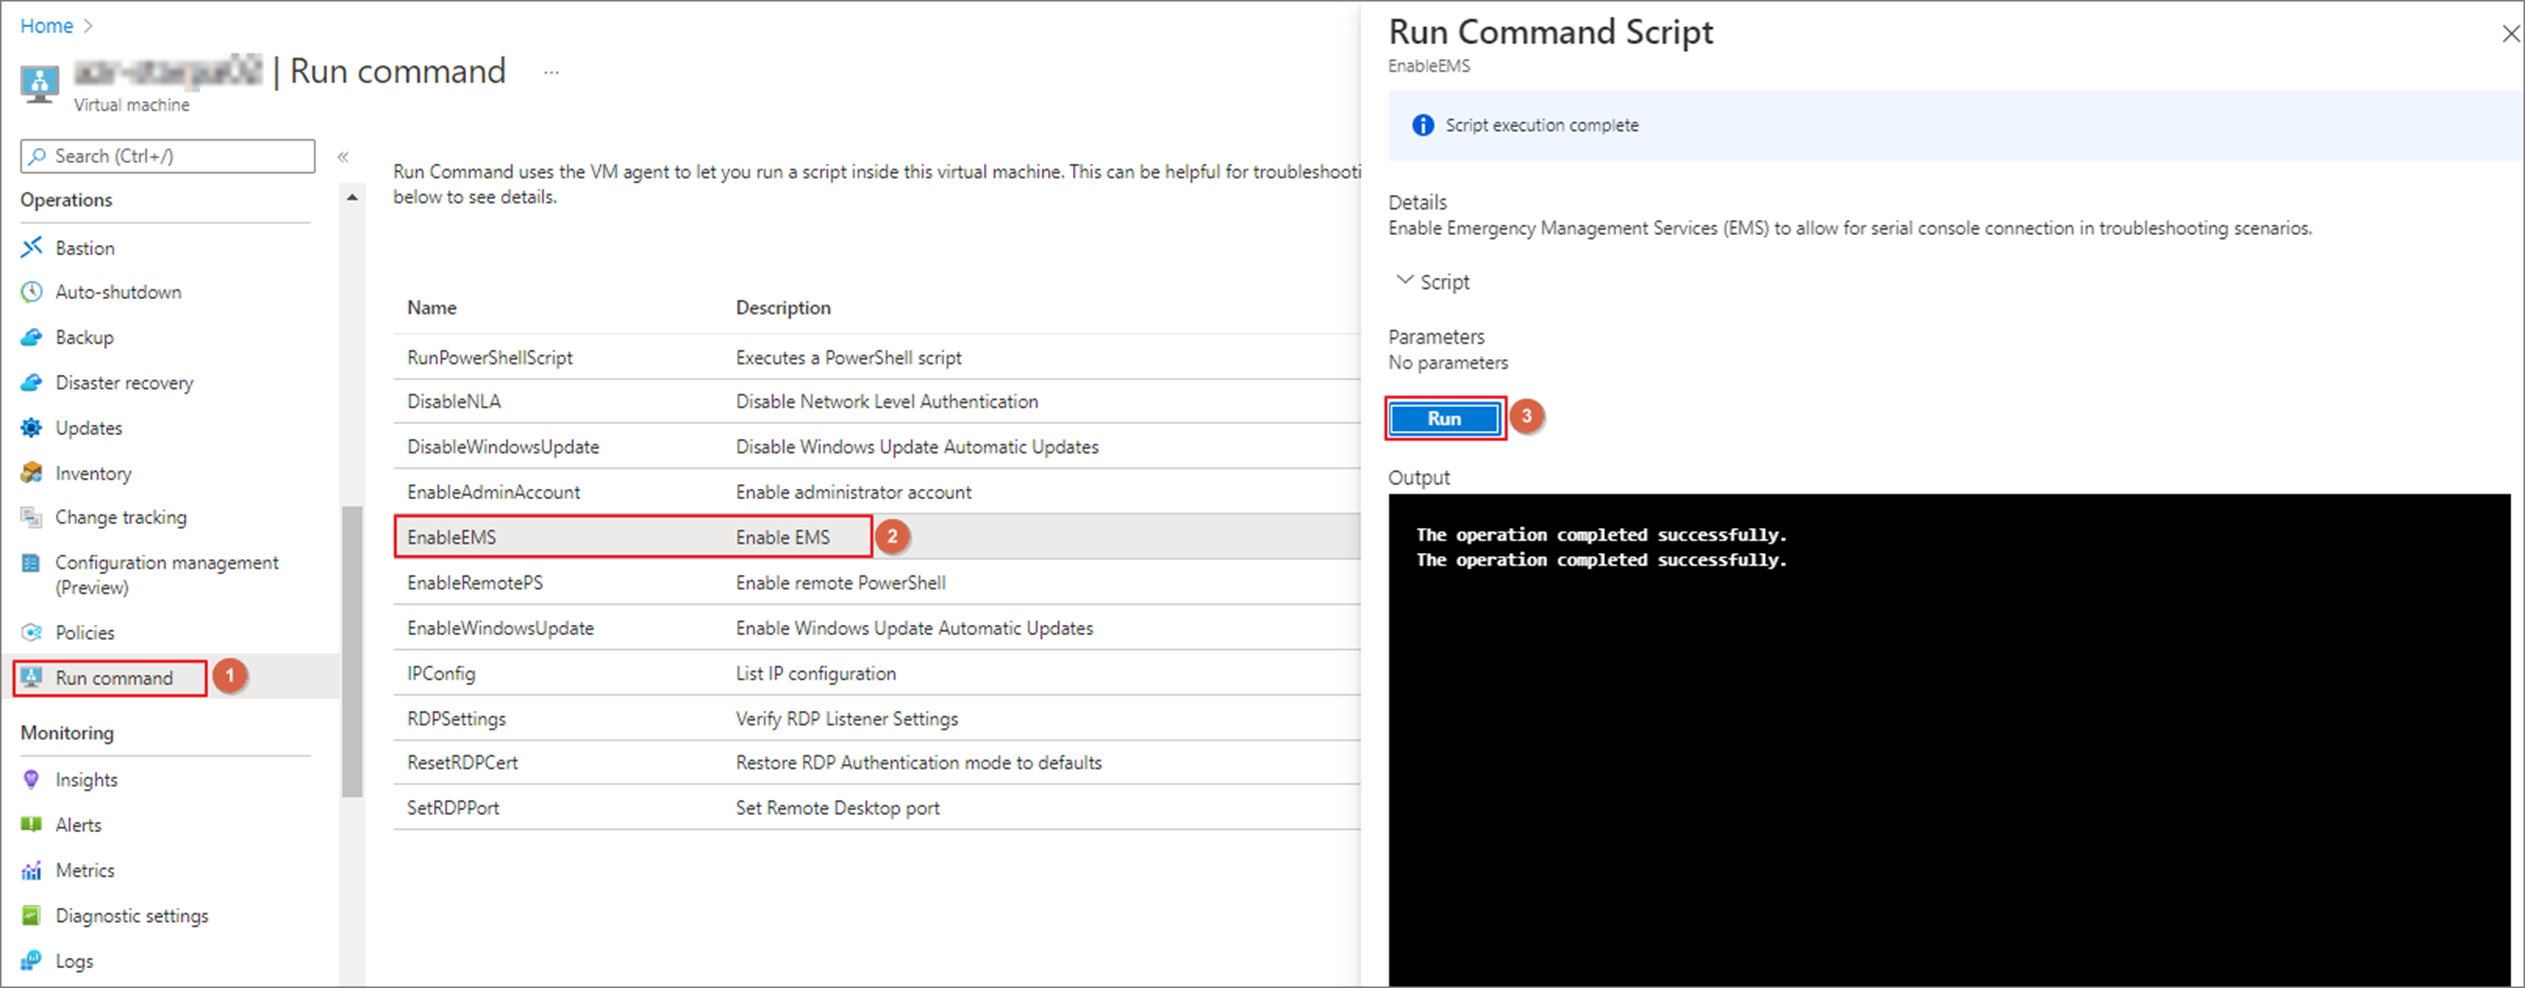2525x988 pixels.
Task: Click the Search (Ctrl+/) field
Action: pos(168,156)
